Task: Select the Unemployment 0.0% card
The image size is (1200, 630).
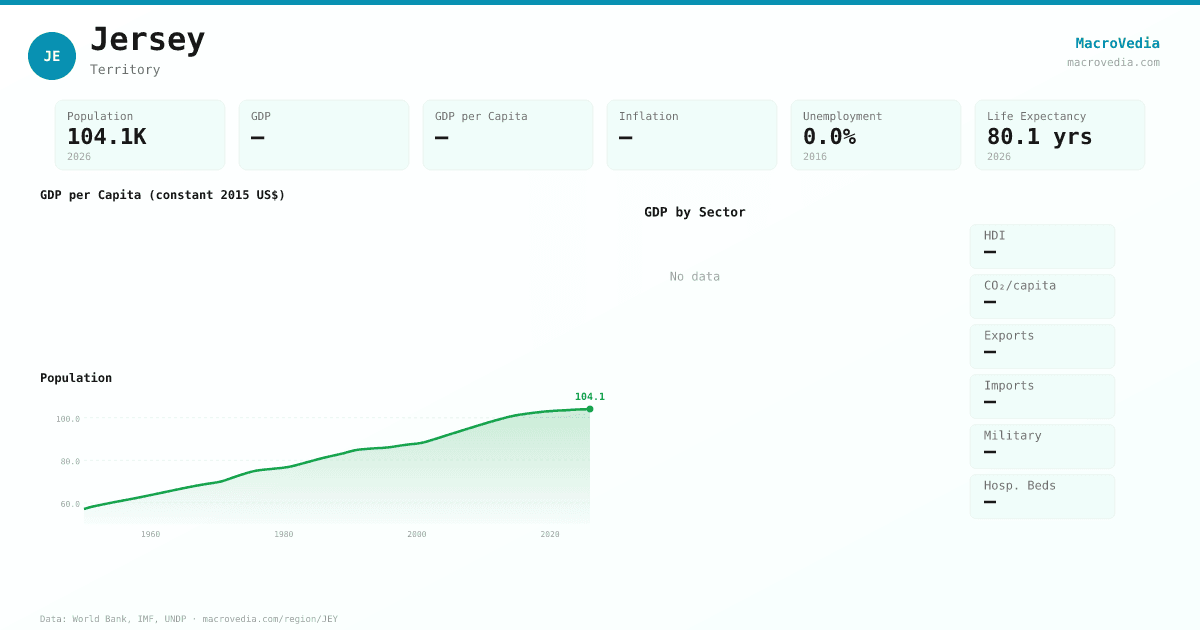Action: point(876,135)
